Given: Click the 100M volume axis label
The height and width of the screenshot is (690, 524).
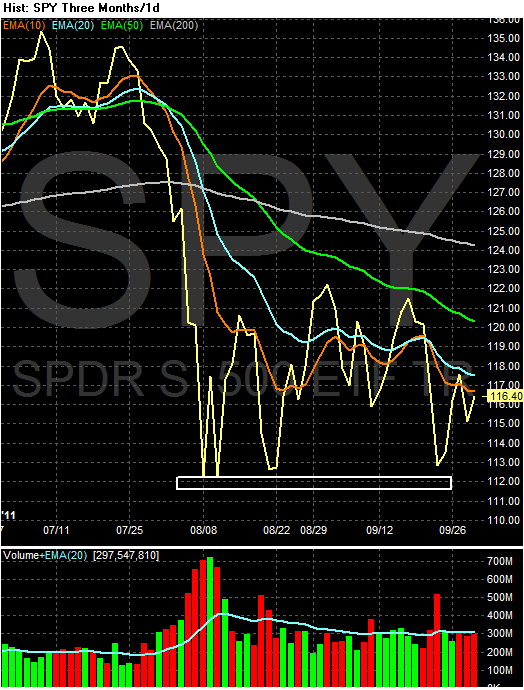Looking at the screenshot, I should (500, 670).
